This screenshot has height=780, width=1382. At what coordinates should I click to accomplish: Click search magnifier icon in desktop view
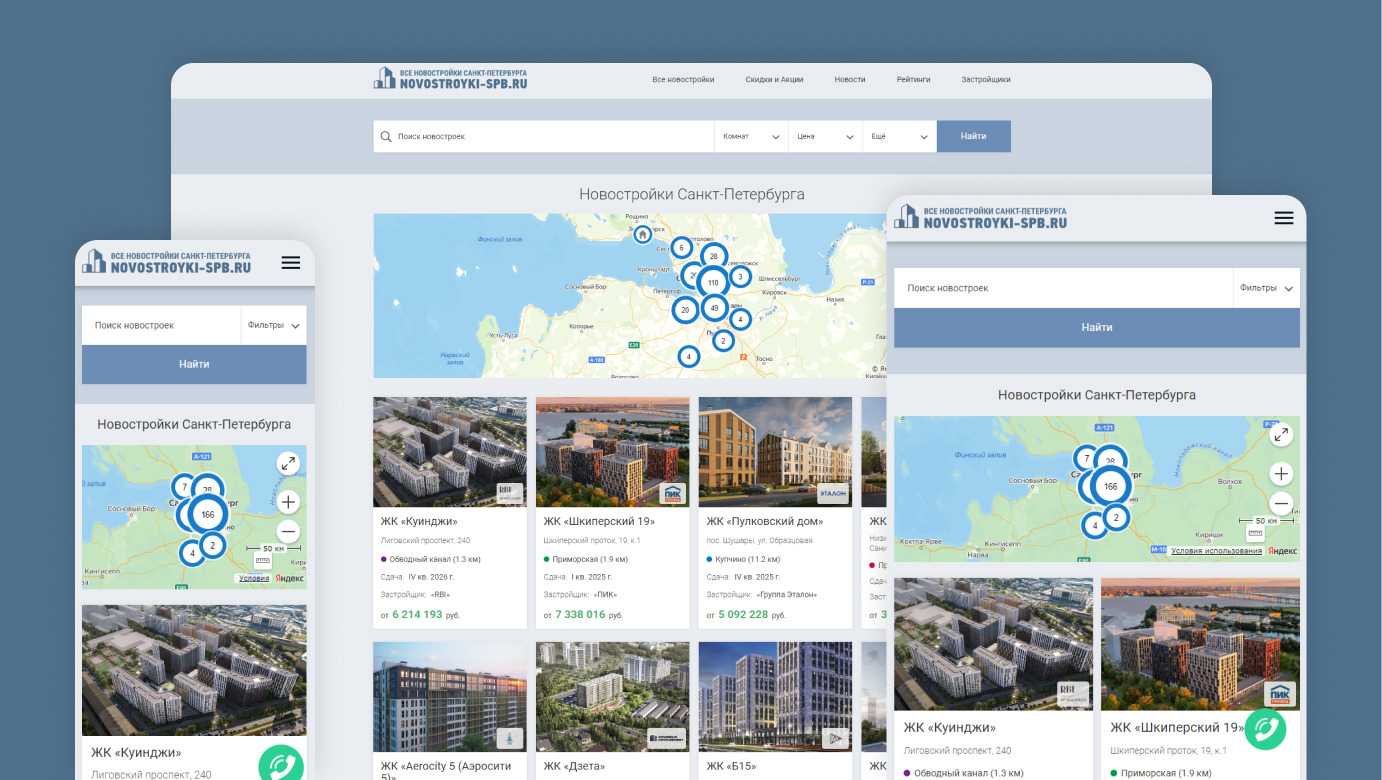[385, 136]
